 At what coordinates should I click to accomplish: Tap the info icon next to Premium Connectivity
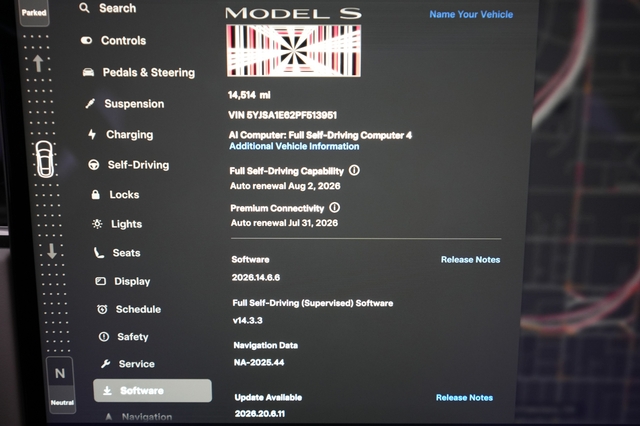(x=335, y=208)
